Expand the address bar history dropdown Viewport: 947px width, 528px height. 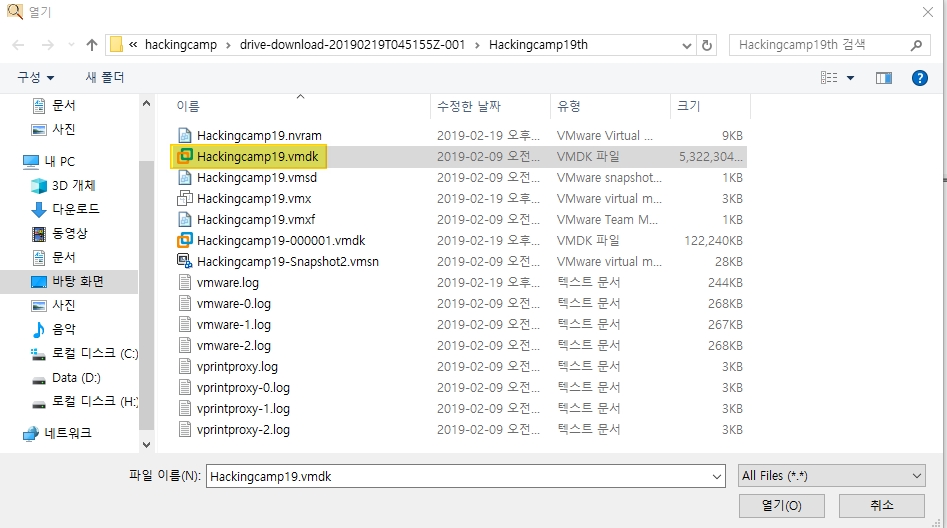click(687, 45)
